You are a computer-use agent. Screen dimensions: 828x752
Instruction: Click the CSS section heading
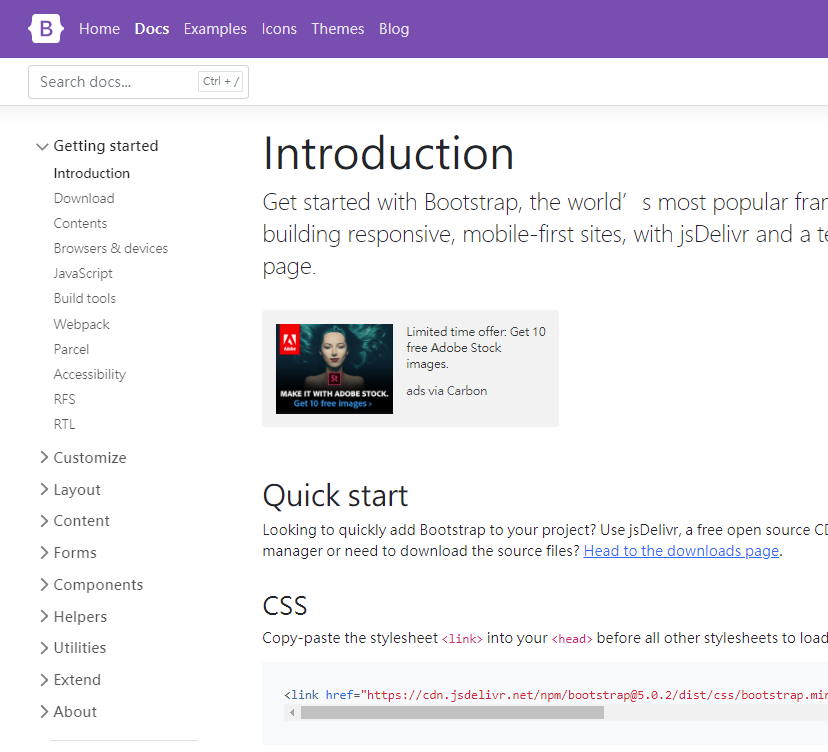pyautogui.click(x=285, y=606)
